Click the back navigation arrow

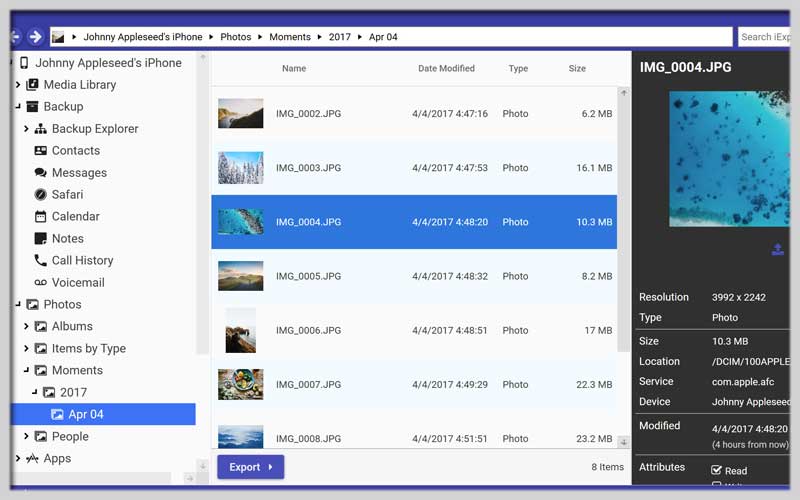click(x=15, y=37)
